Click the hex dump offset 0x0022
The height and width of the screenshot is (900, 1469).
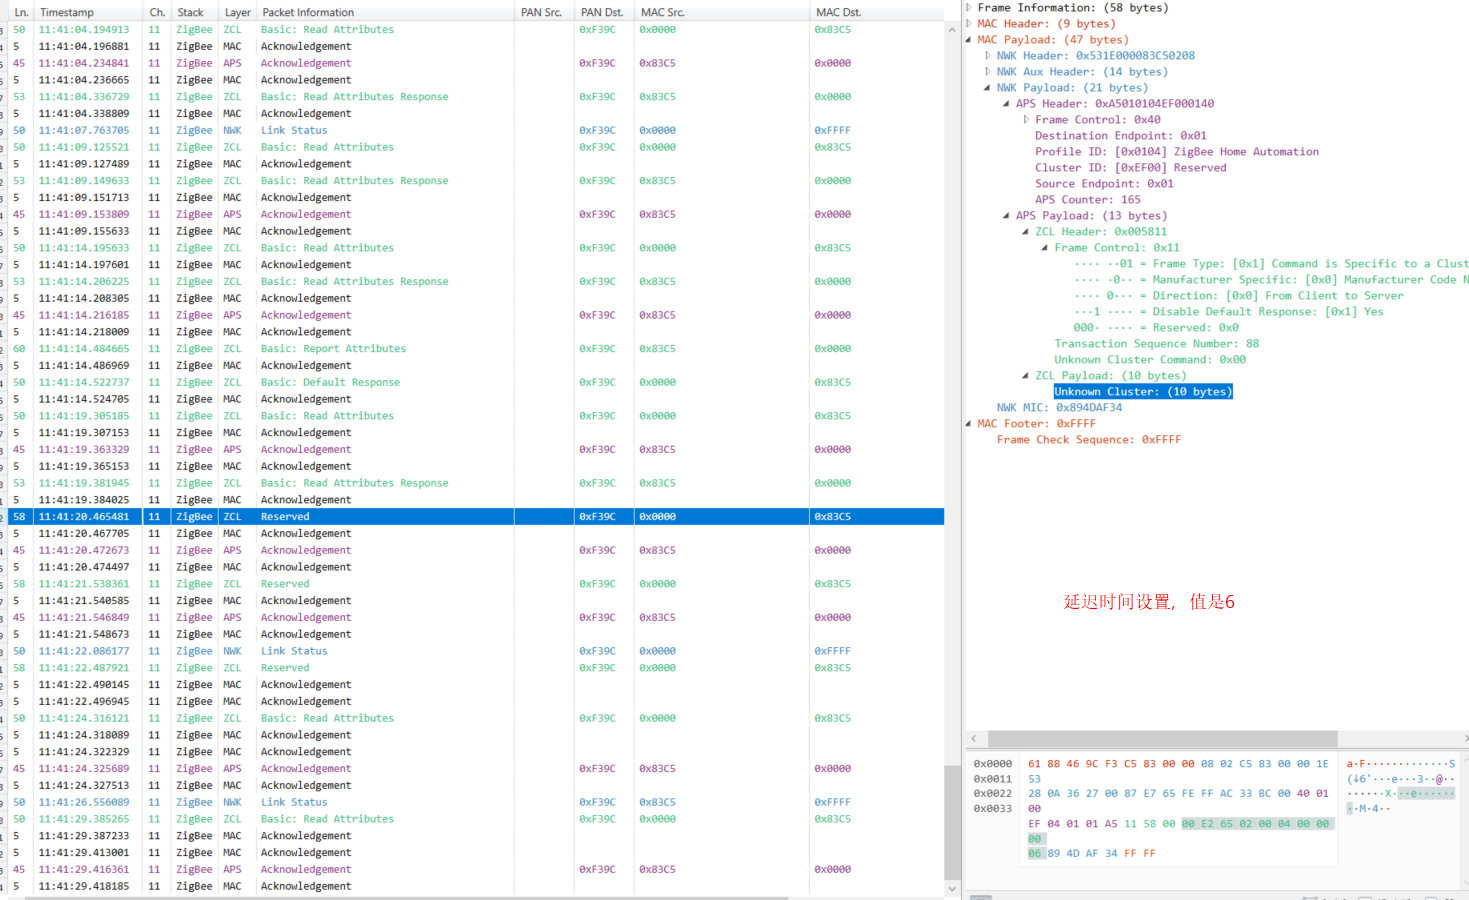(993, 794)
